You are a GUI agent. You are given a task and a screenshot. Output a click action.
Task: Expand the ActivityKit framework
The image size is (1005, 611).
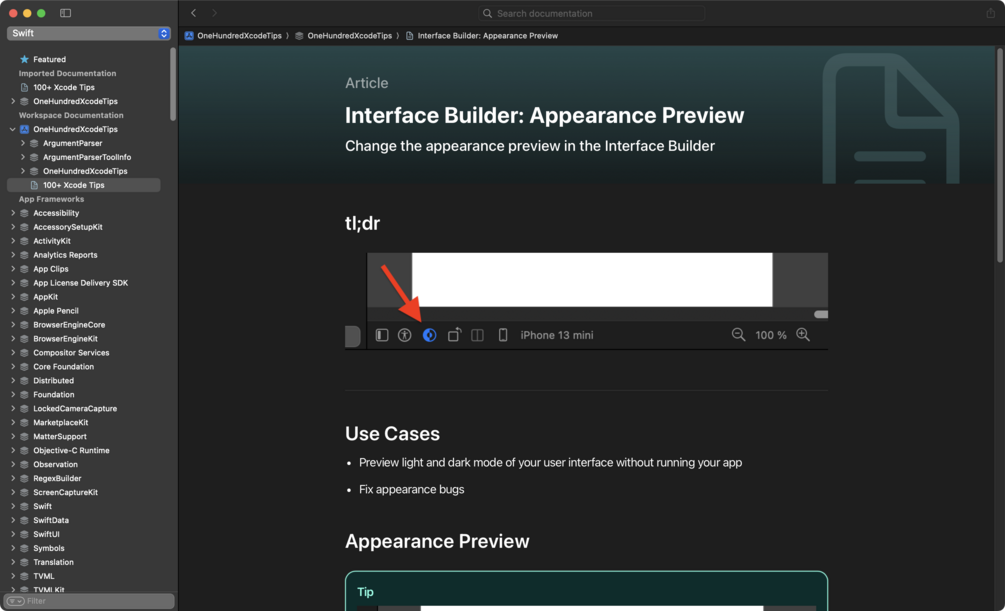(13, 241)
